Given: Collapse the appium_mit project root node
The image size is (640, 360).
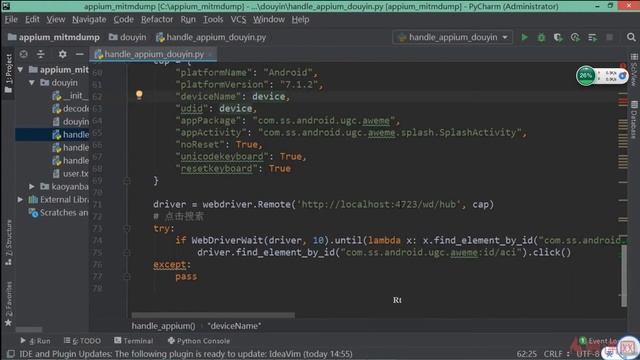Looking at the screenshot, I should tap(20, 69).
